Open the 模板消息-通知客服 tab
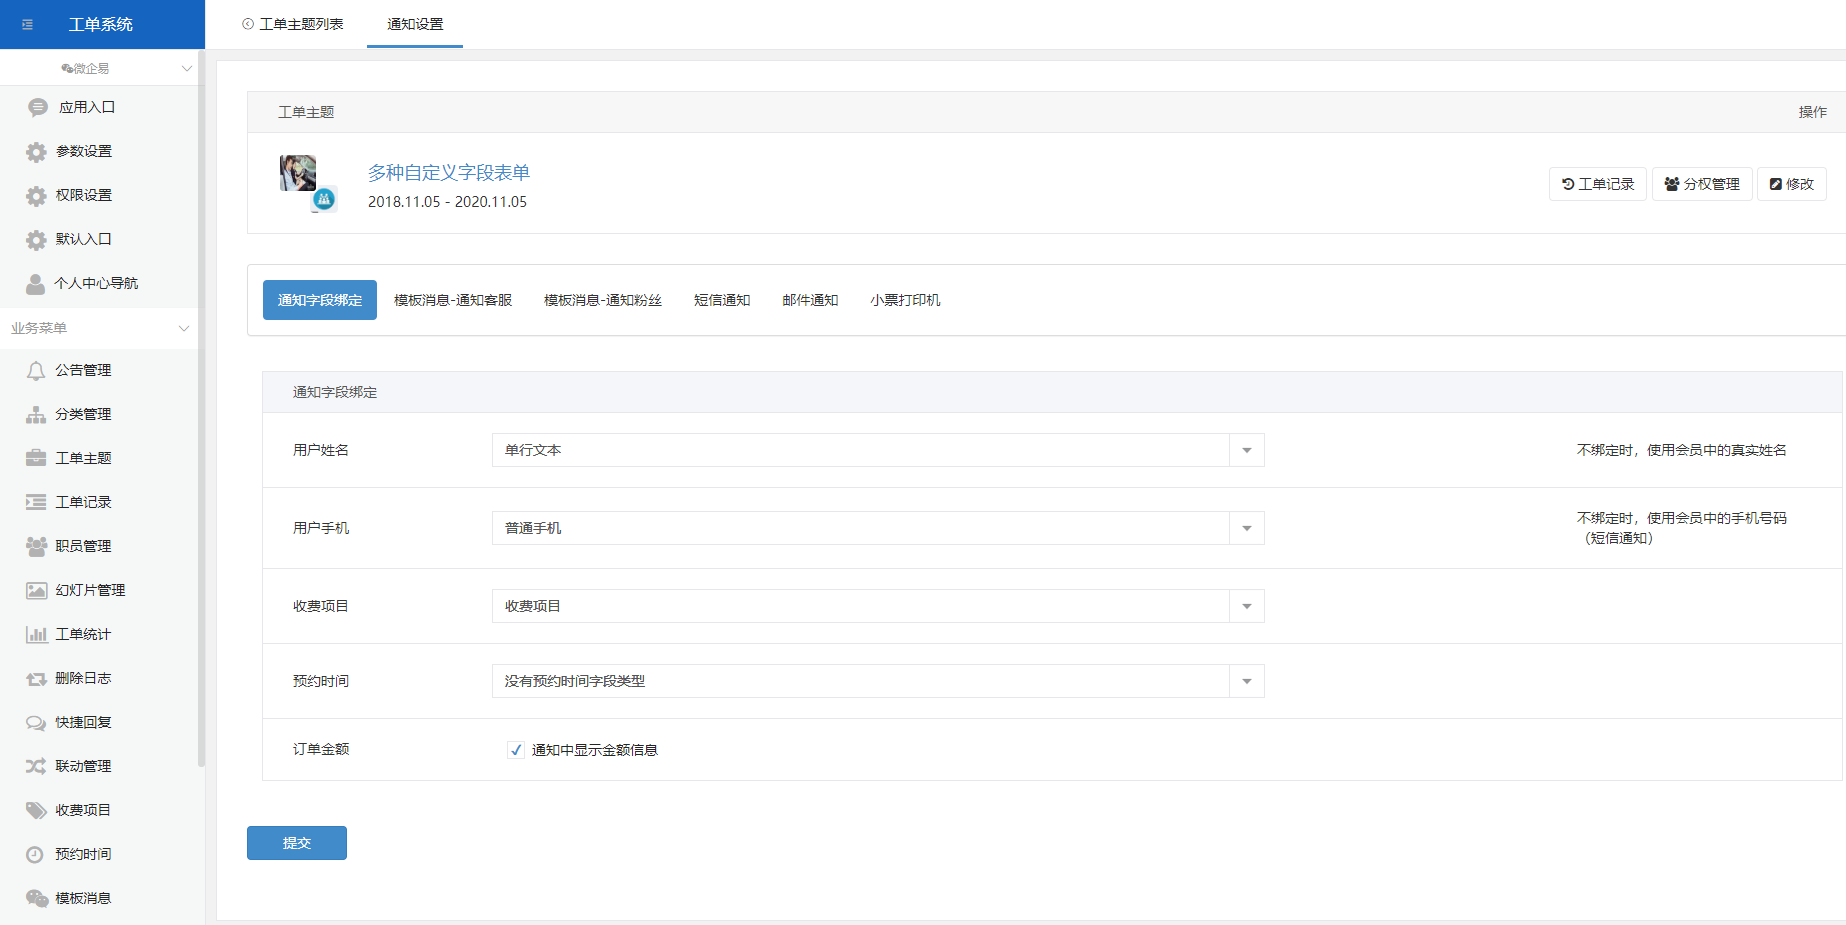The height and width of the screenshot is (925, 1846). coord(453,300)
